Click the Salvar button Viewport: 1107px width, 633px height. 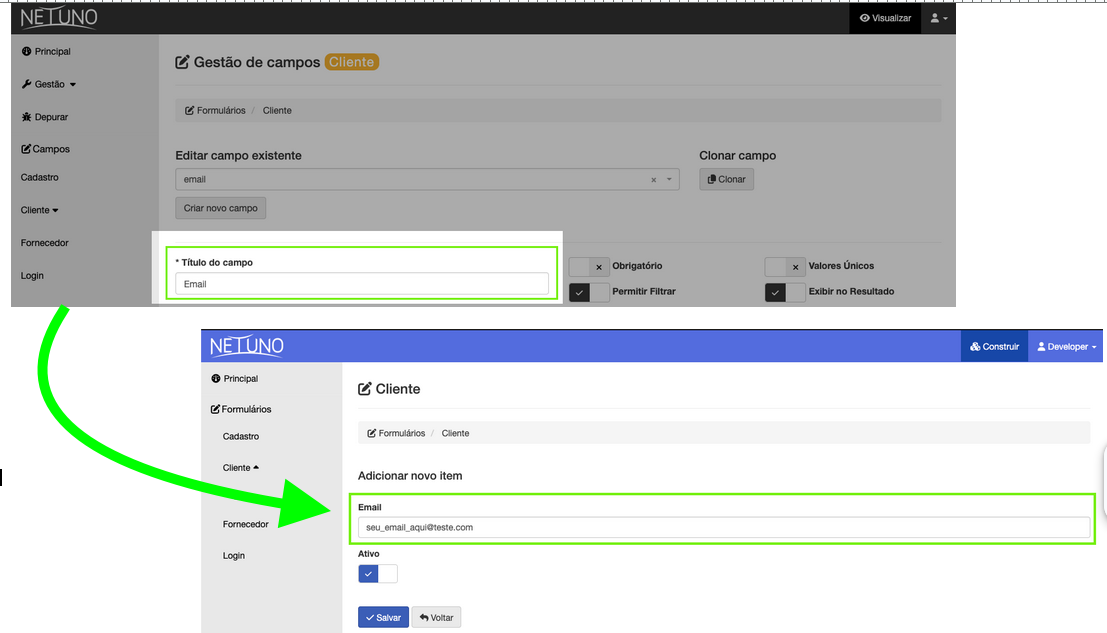(x=383, y=617)
